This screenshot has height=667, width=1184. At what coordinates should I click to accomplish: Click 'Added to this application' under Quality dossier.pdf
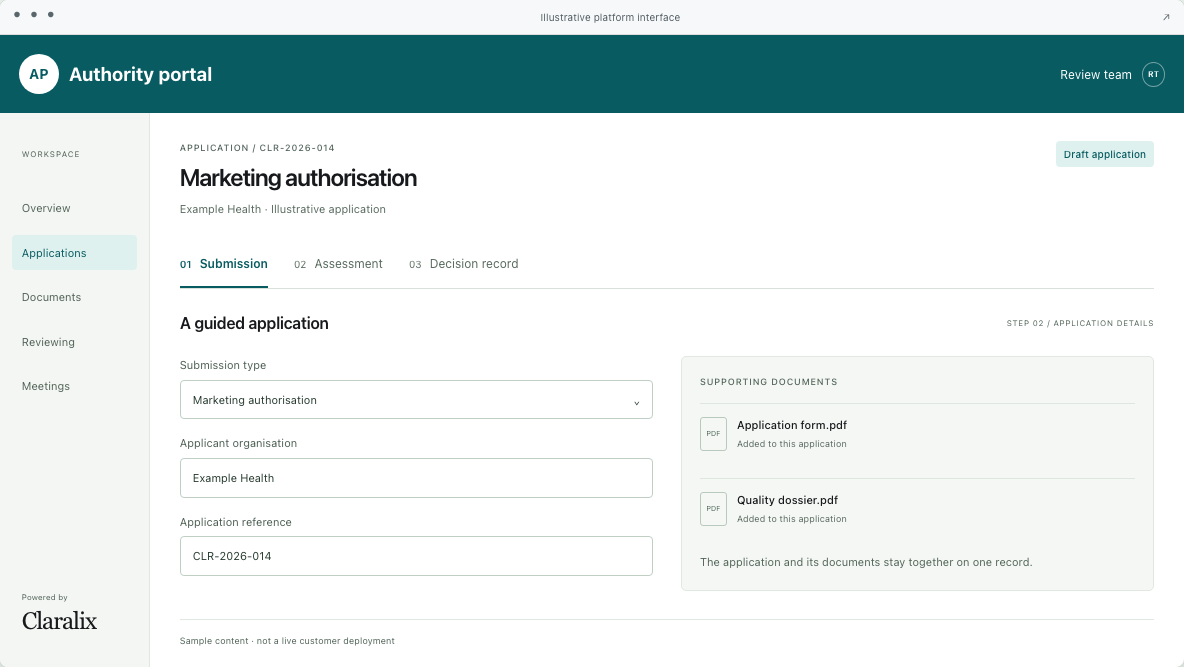pos(791,519)
